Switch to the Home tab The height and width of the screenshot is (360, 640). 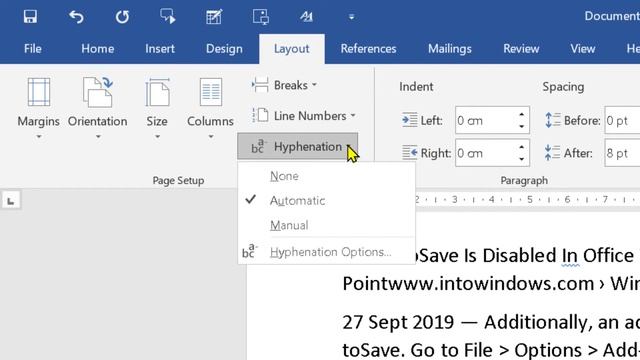click(x=98, y=49)
